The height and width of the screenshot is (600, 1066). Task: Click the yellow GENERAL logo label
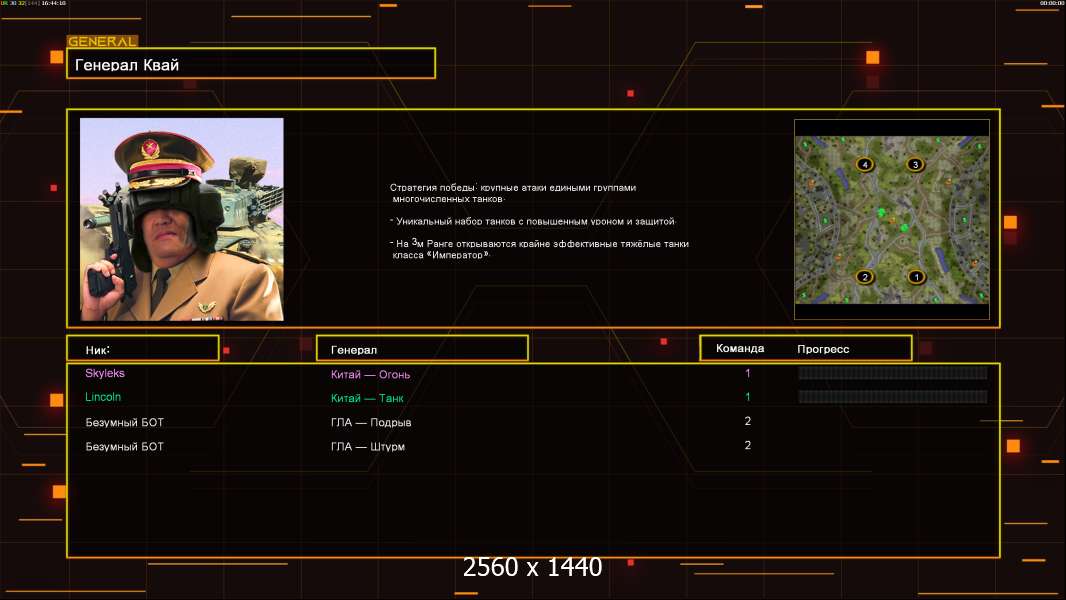(102, 42)
